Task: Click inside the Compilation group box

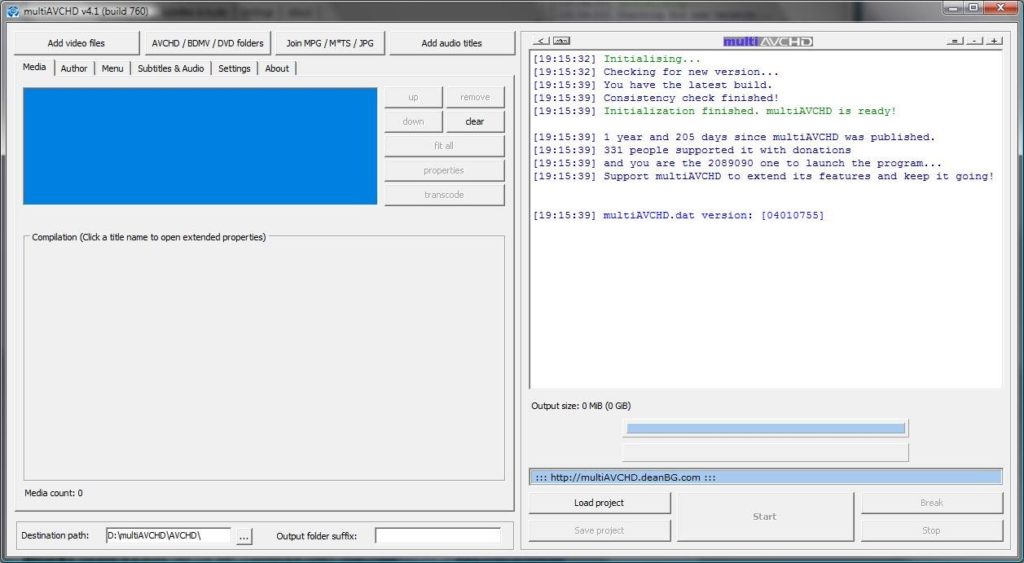Action: pos(264,359)
